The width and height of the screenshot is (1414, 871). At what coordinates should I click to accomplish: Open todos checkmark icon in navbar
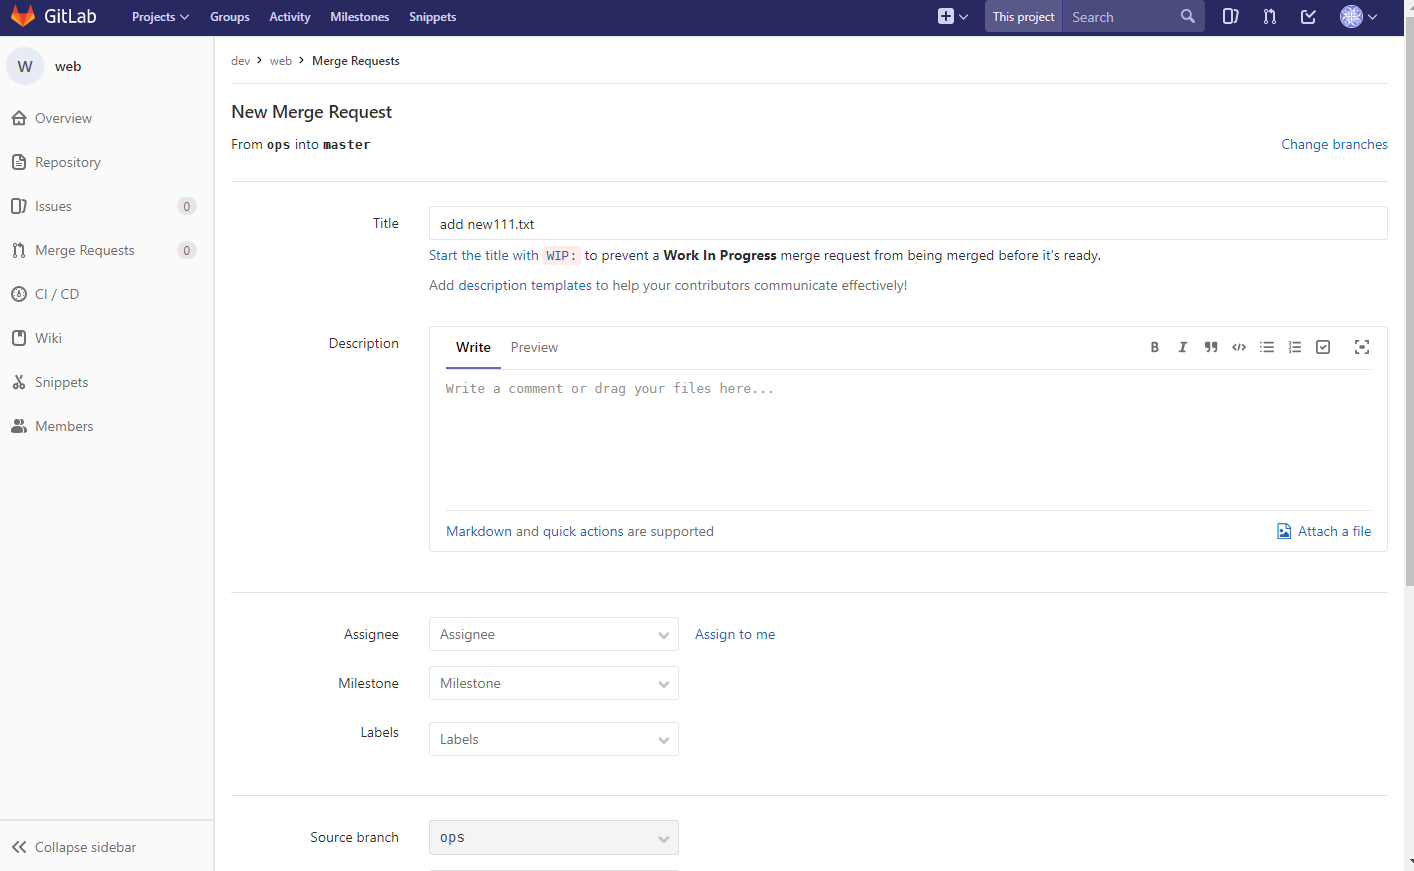tap(1308, 16)
